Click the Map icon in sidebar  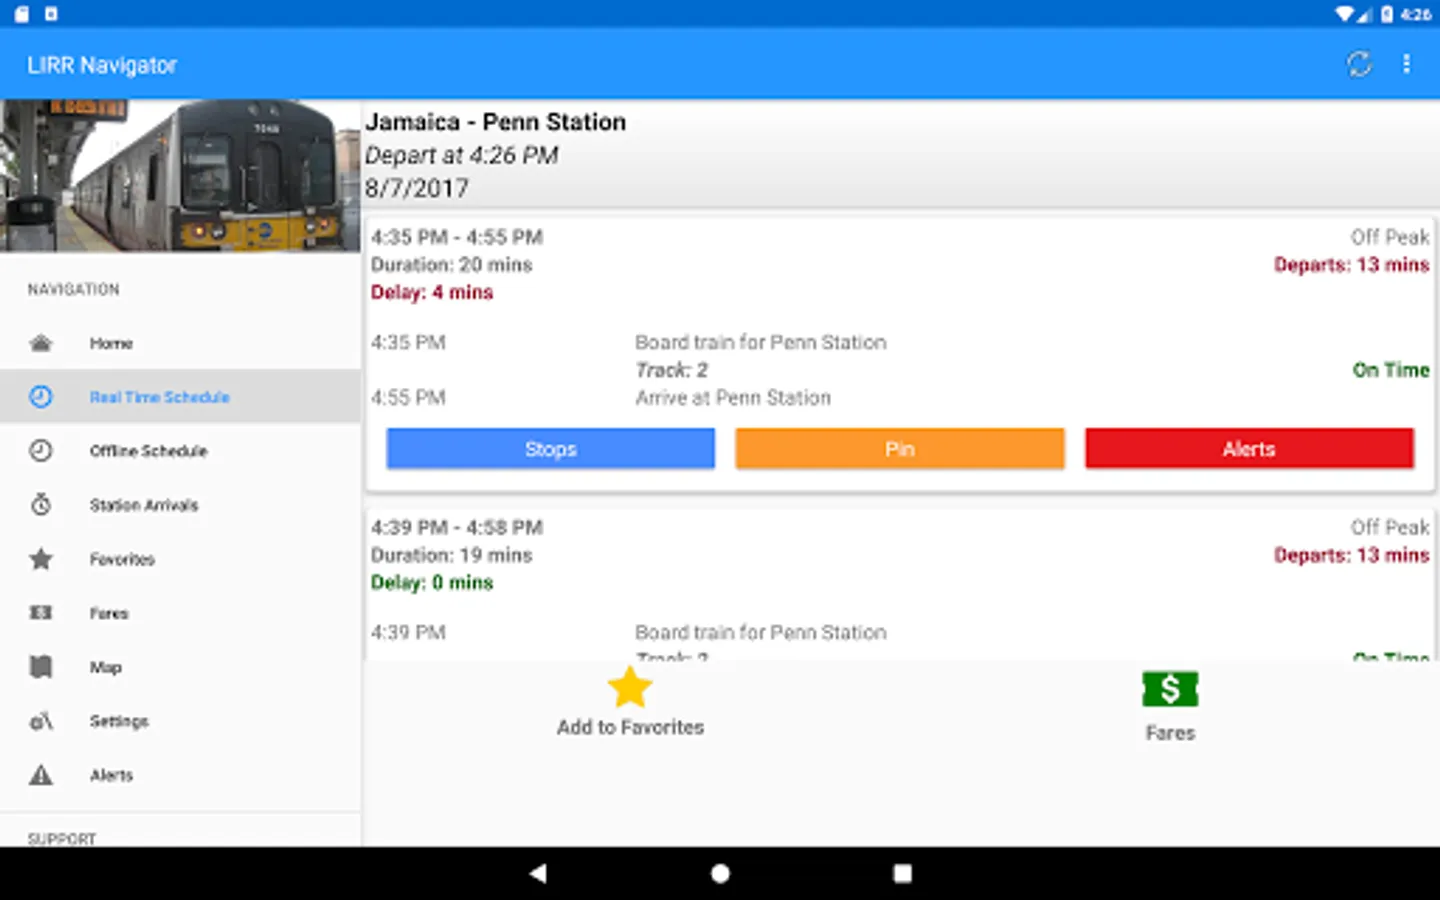pos(41,667)
